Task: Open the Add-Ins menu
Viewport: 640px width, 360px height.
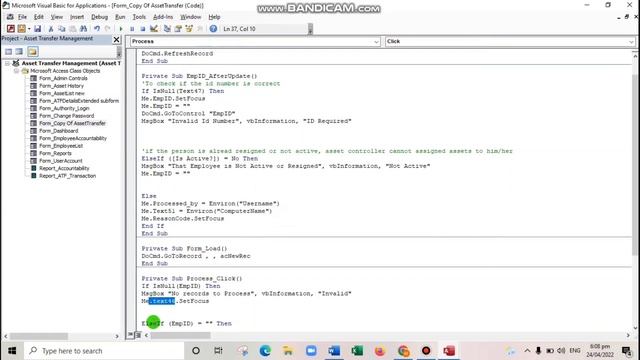Action: tap(163, 17)
